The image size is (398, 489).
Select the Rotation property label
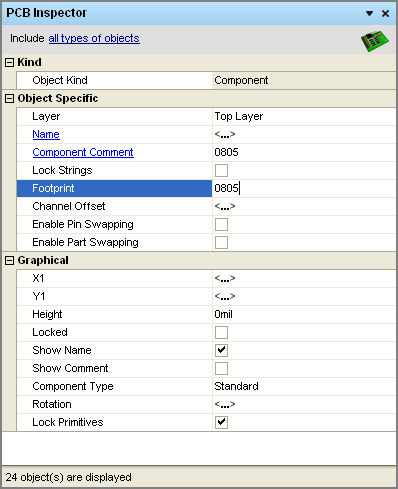pos(114,404)
